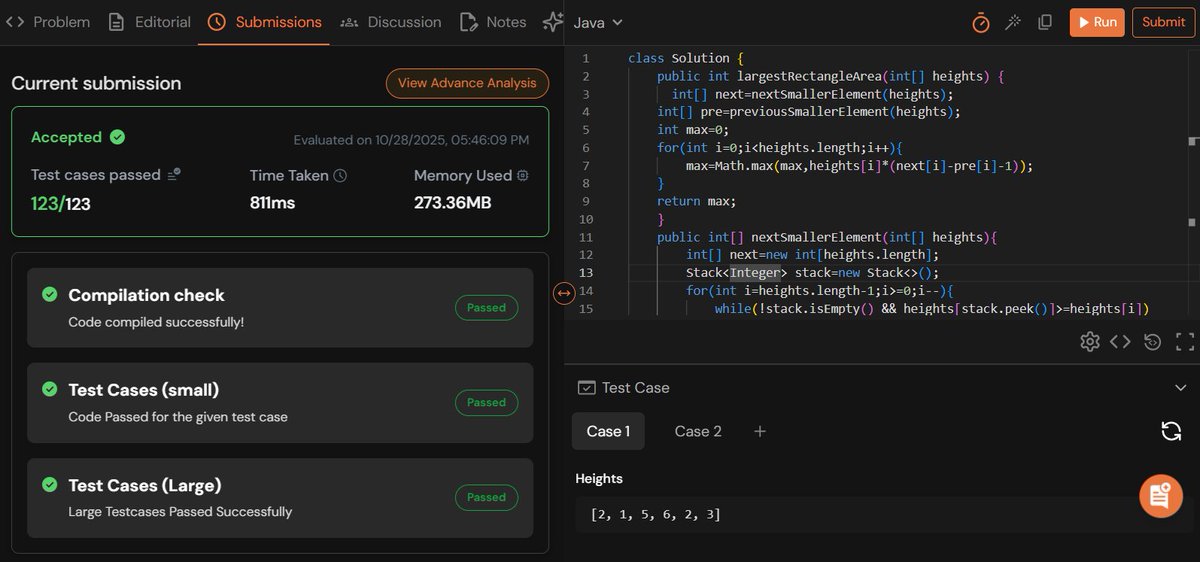The height and width of the screenshot is (562, 1200).
Task: Select Case 1 tab
Action: pyautogui.click(x=608, y=431)
